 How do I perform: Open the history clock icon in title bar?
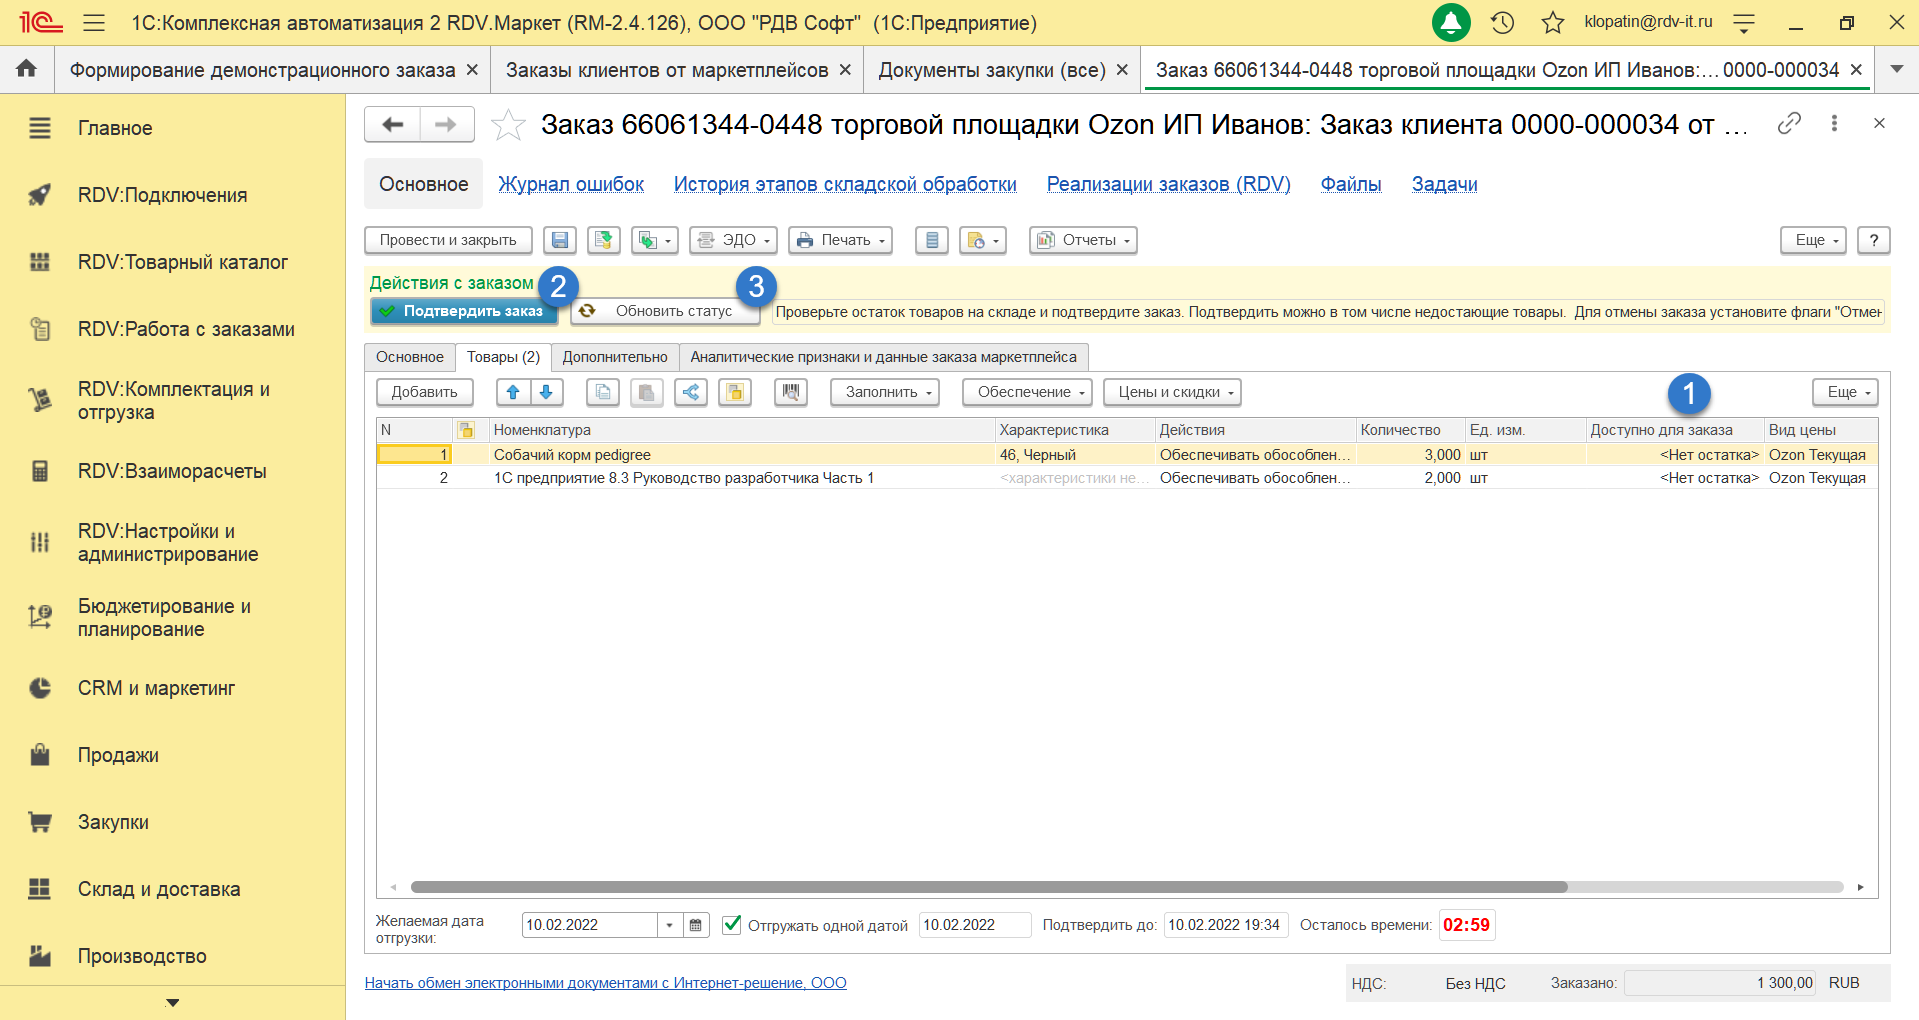click(1502, 22)
